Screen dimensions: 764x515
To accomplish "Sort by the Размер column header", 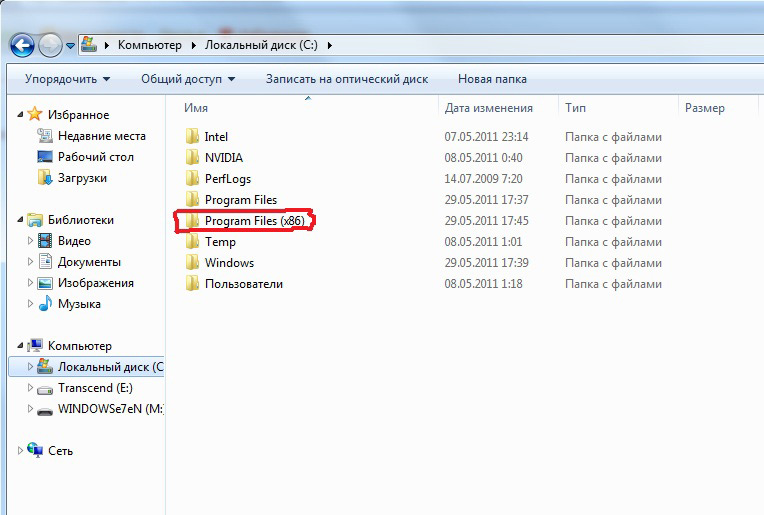I will click(705, 108).
